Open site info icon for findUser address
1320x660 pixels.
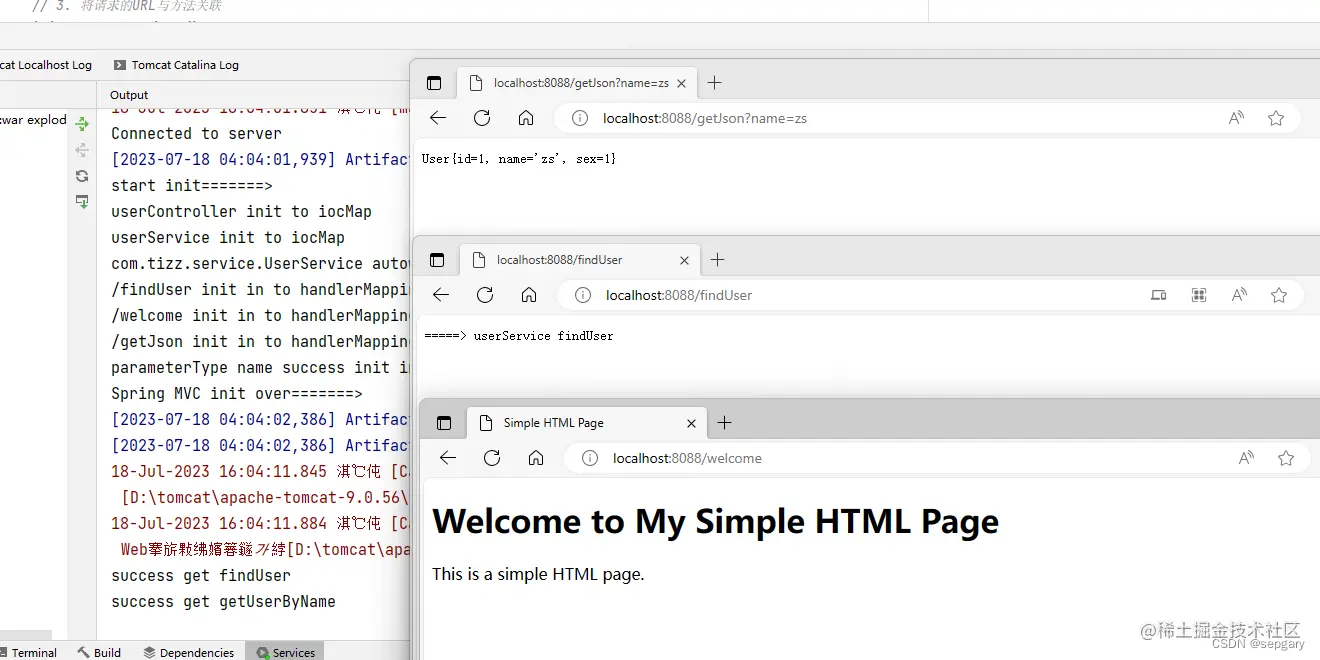coord(582,295)
